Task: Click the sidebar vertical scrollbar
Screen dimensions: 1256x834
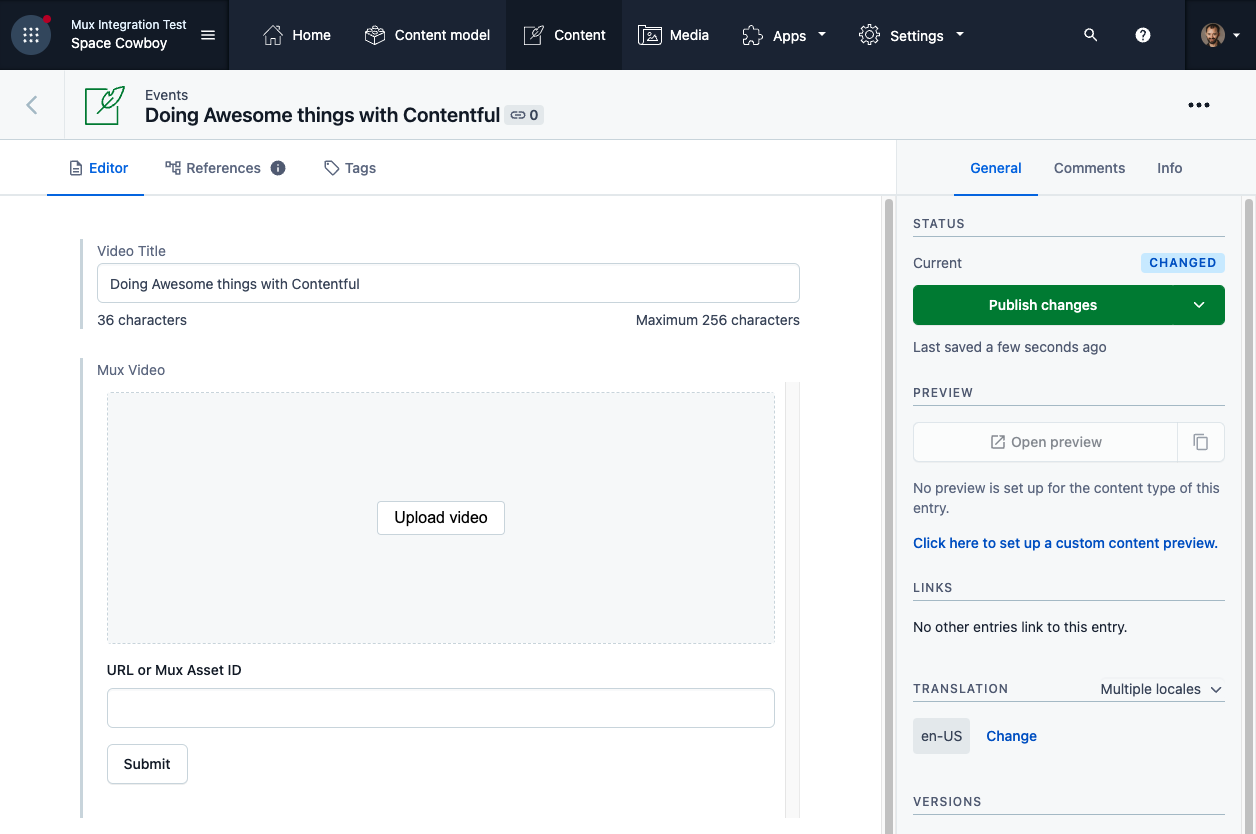Action: [x=1248, y=515]
